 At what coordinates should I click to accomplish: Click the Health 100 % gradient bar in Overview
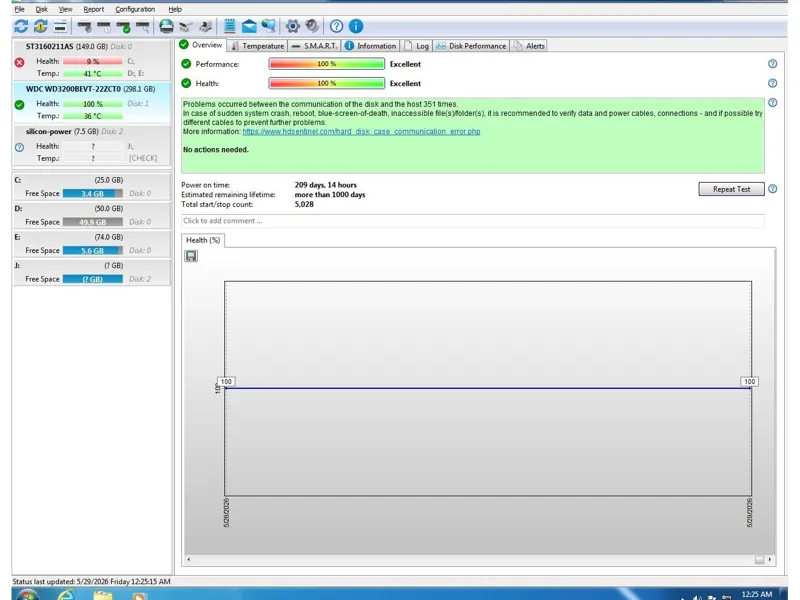pos(327,83)
